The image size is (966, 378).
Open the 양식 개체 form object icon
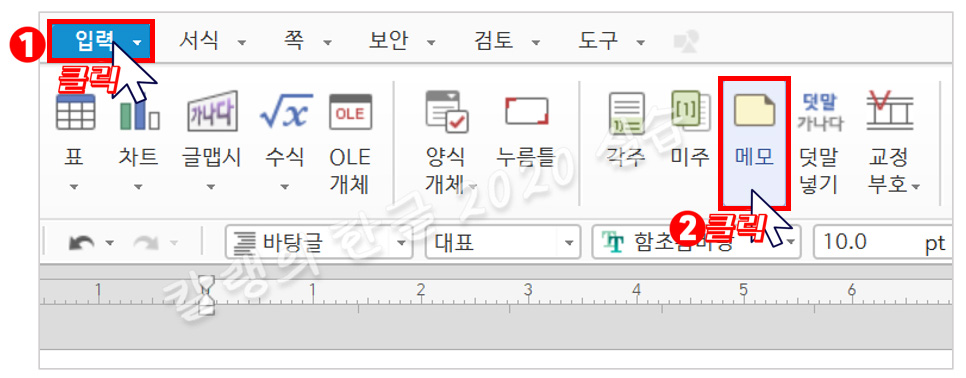click(x=447, y=112)
